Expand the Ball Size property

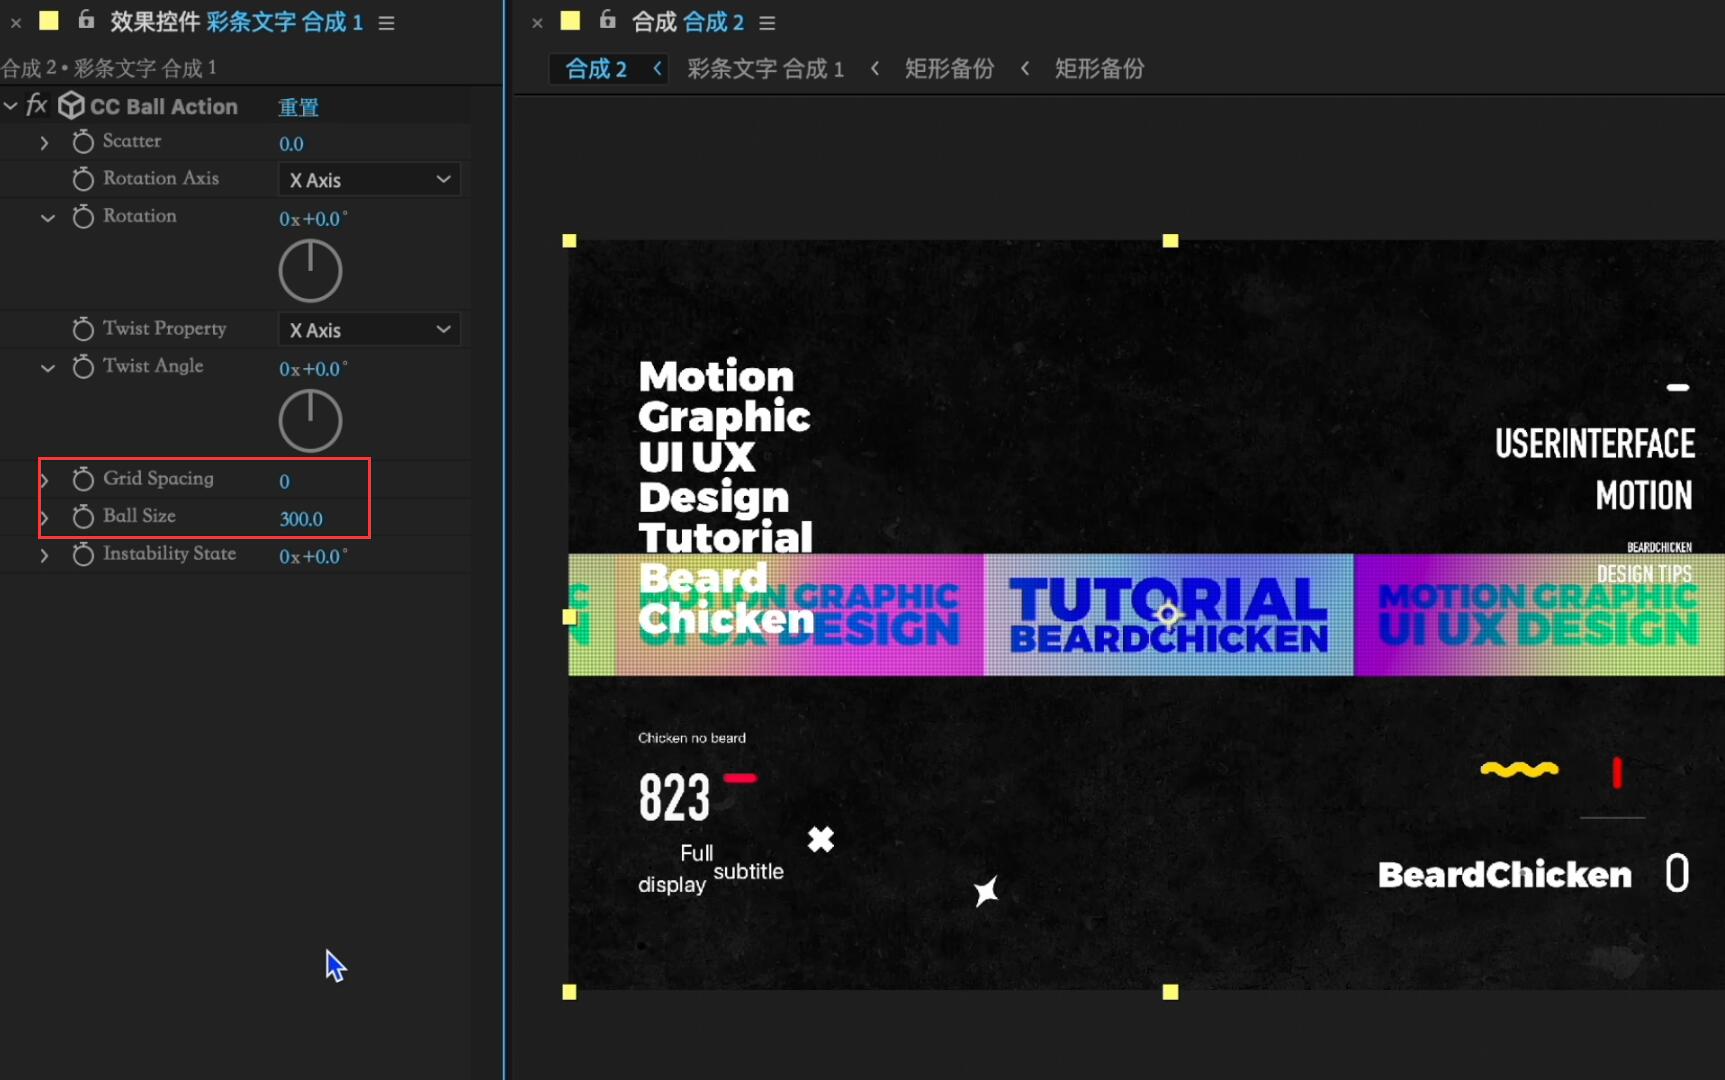[x=44, y=518]
